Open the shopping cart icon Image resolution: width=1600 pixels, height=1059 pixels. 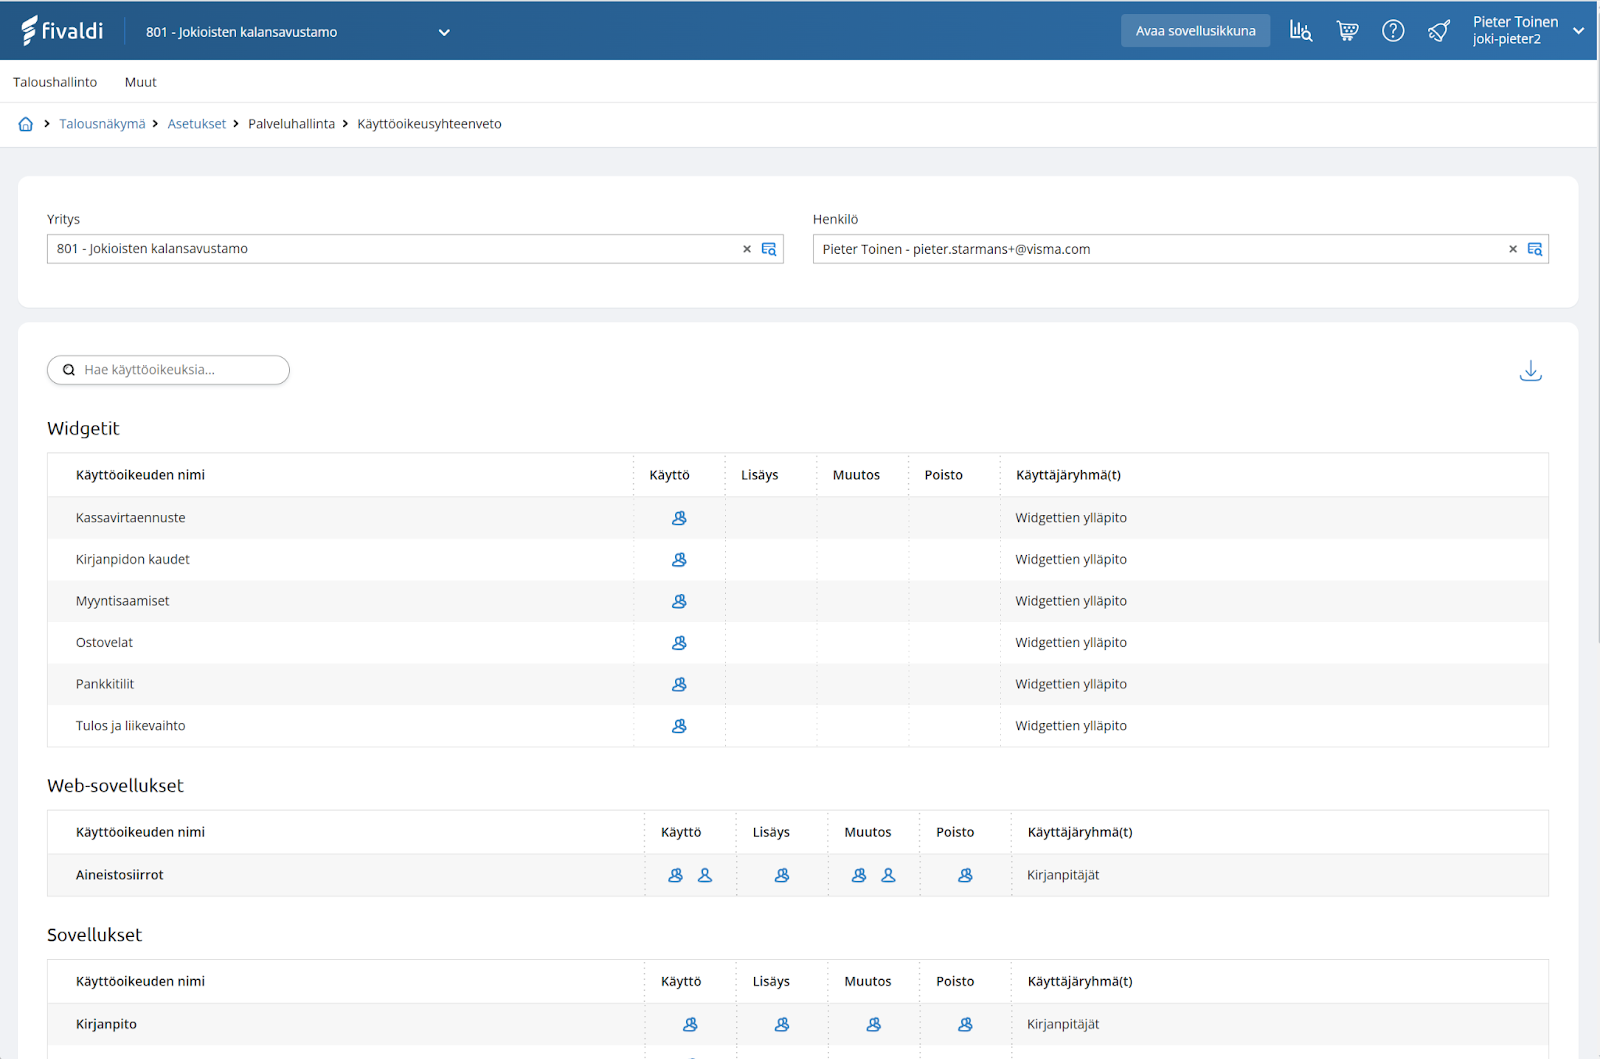pyautogui.click(x=1347, y=31)
